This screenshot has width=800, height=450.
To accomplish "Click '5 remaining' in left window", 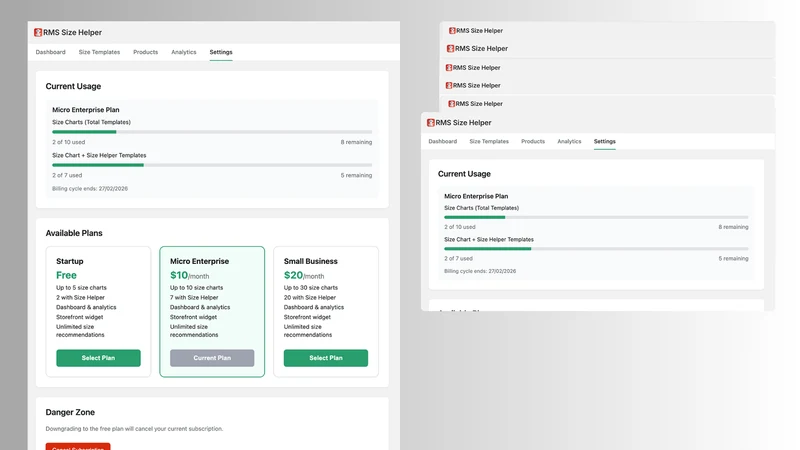I will point(356,176).
